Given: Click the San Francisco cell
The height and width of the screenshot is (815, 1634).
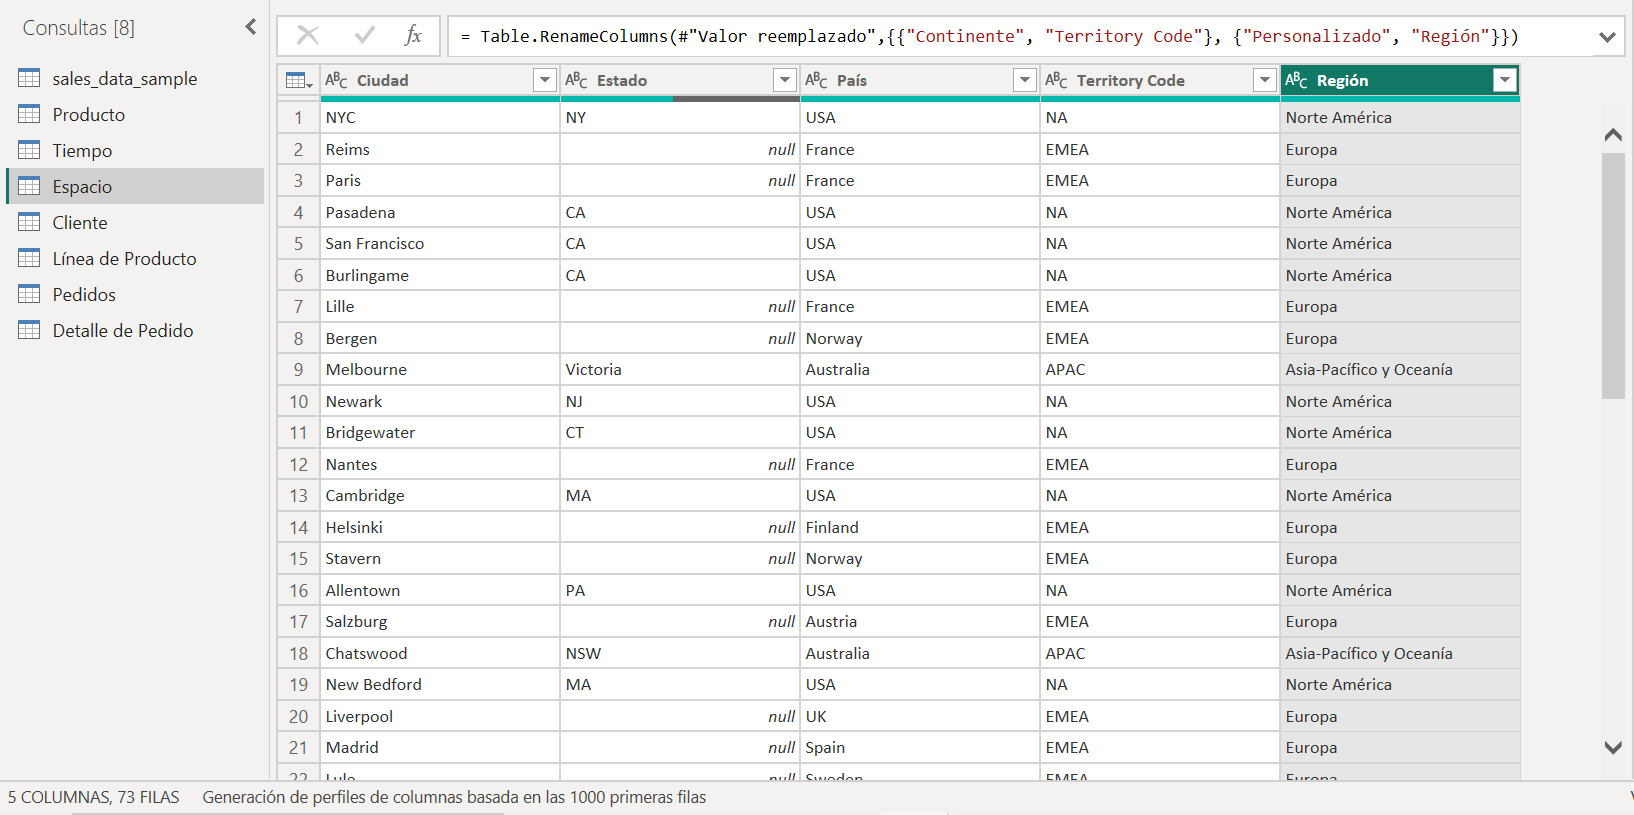Looking at the screenshot, I should point(440,243).
